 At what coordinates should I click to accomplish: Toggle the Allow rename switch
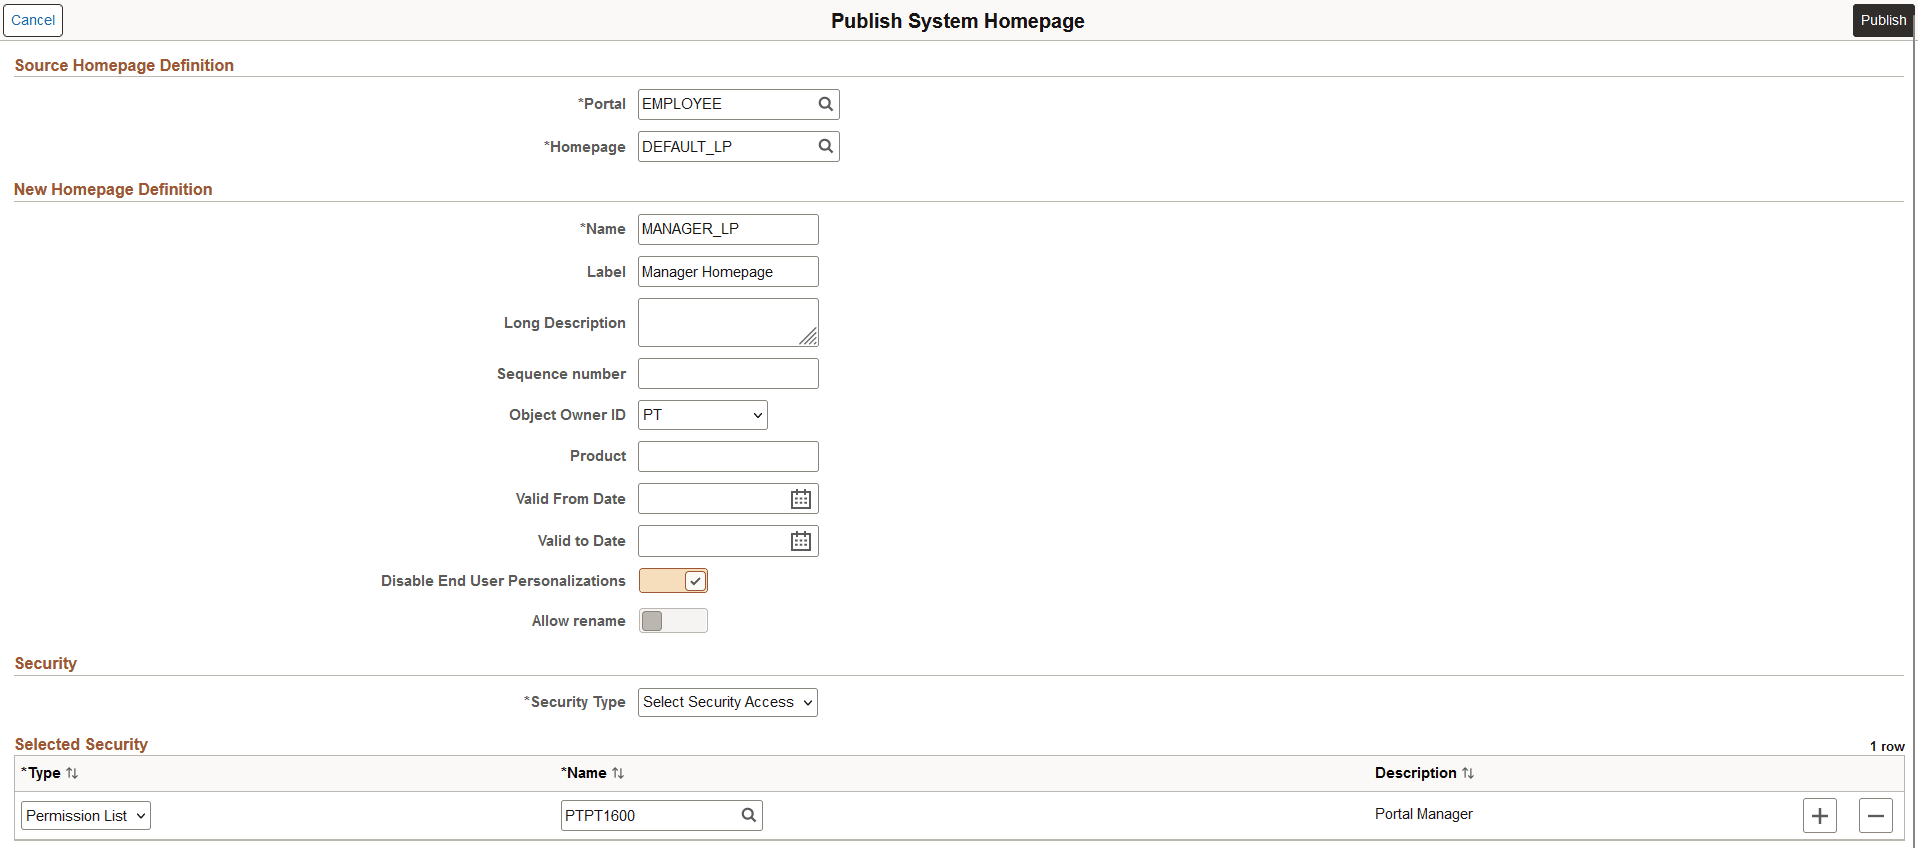tap(673, 621)
